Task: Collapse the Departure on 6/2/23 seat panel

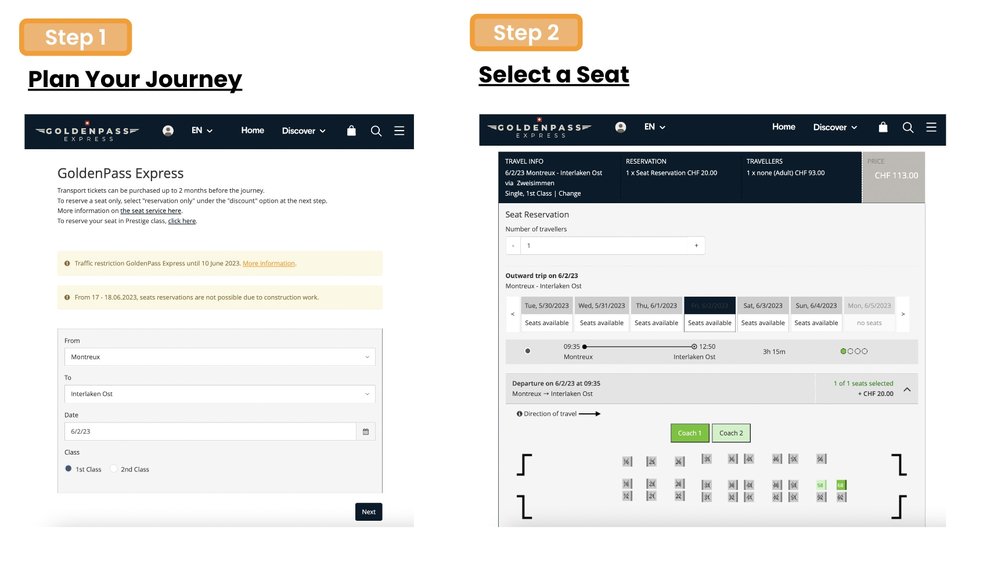Action: [907, 389]
